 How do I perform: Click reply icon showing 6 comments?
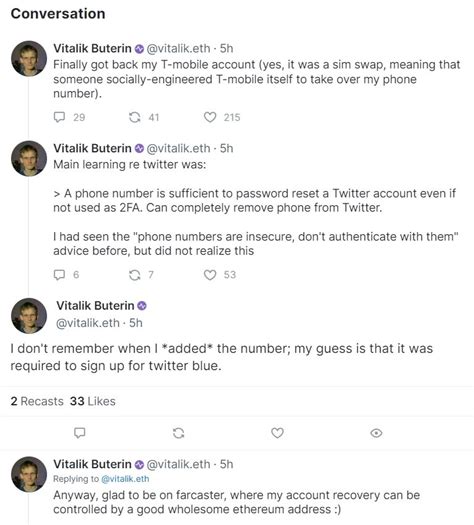click(x=59, y=275)
